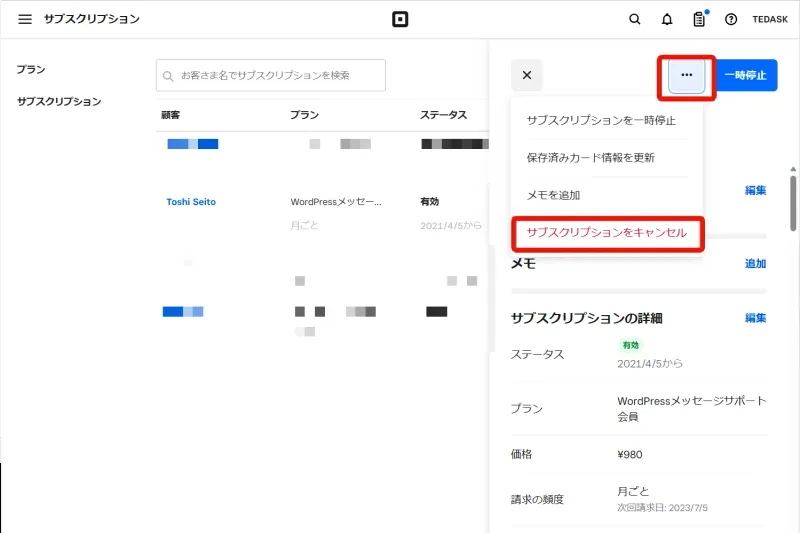Click 編集 link beside the dropdown menu

point(756,191)
